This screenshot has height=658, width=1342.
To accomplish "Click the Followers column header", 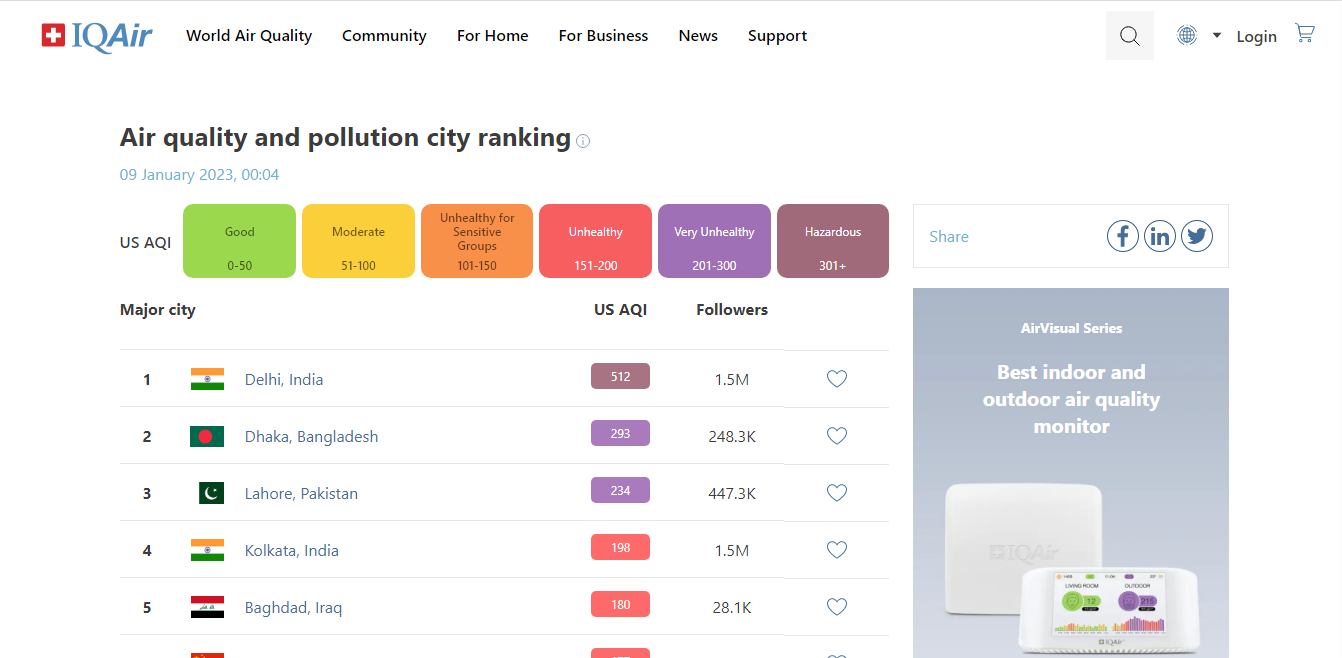I will tap(732, 310).
